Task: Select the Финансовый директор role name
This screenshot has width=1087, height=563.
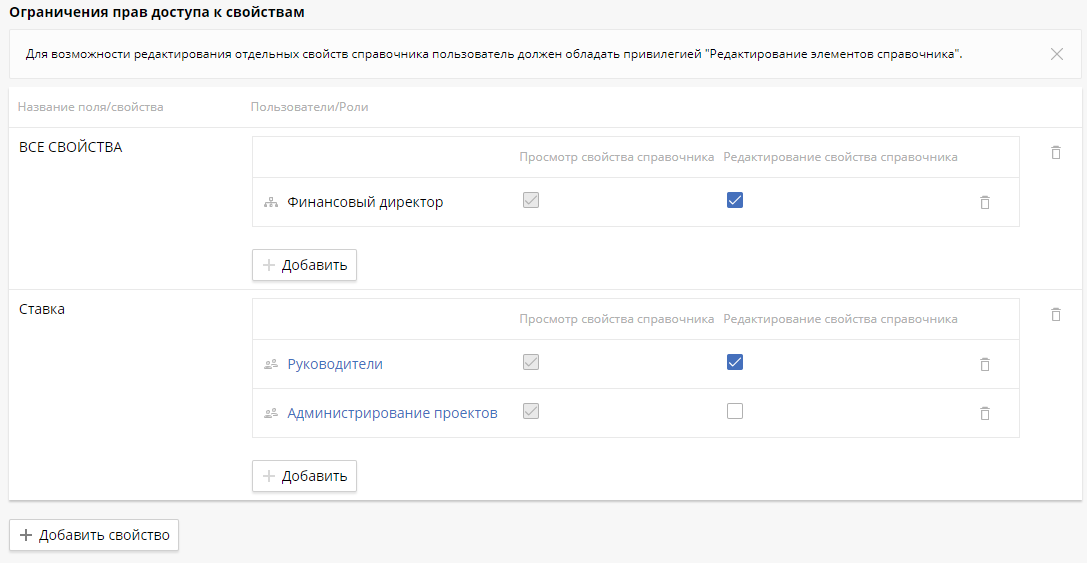Action: [x=365, y=202]
